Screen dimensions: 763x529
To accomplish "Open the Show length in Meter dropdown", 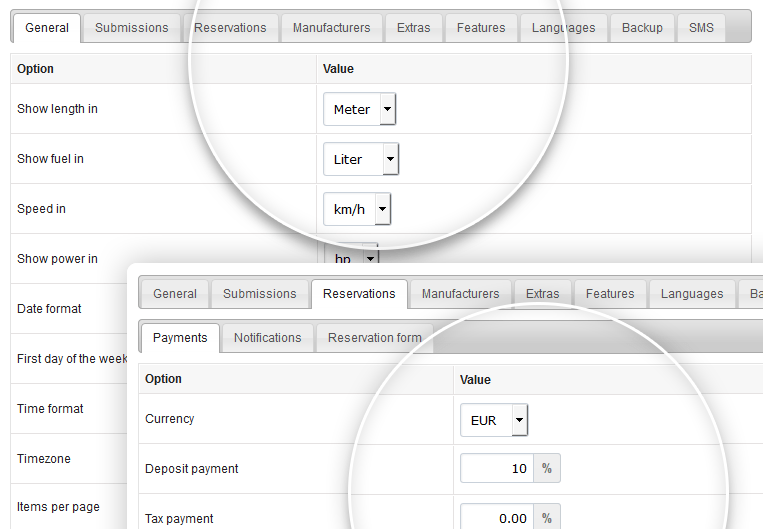I will (x=360, y=109).
